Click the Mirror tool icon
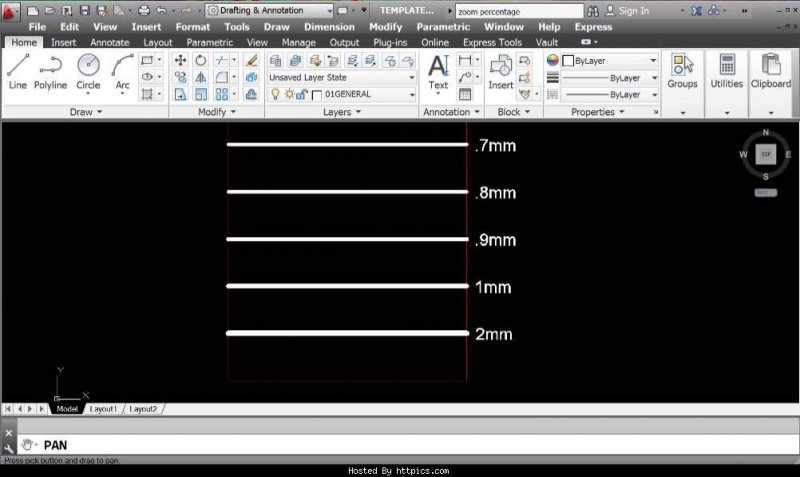Viewport: 800px width, 477px height. point(201,77)
